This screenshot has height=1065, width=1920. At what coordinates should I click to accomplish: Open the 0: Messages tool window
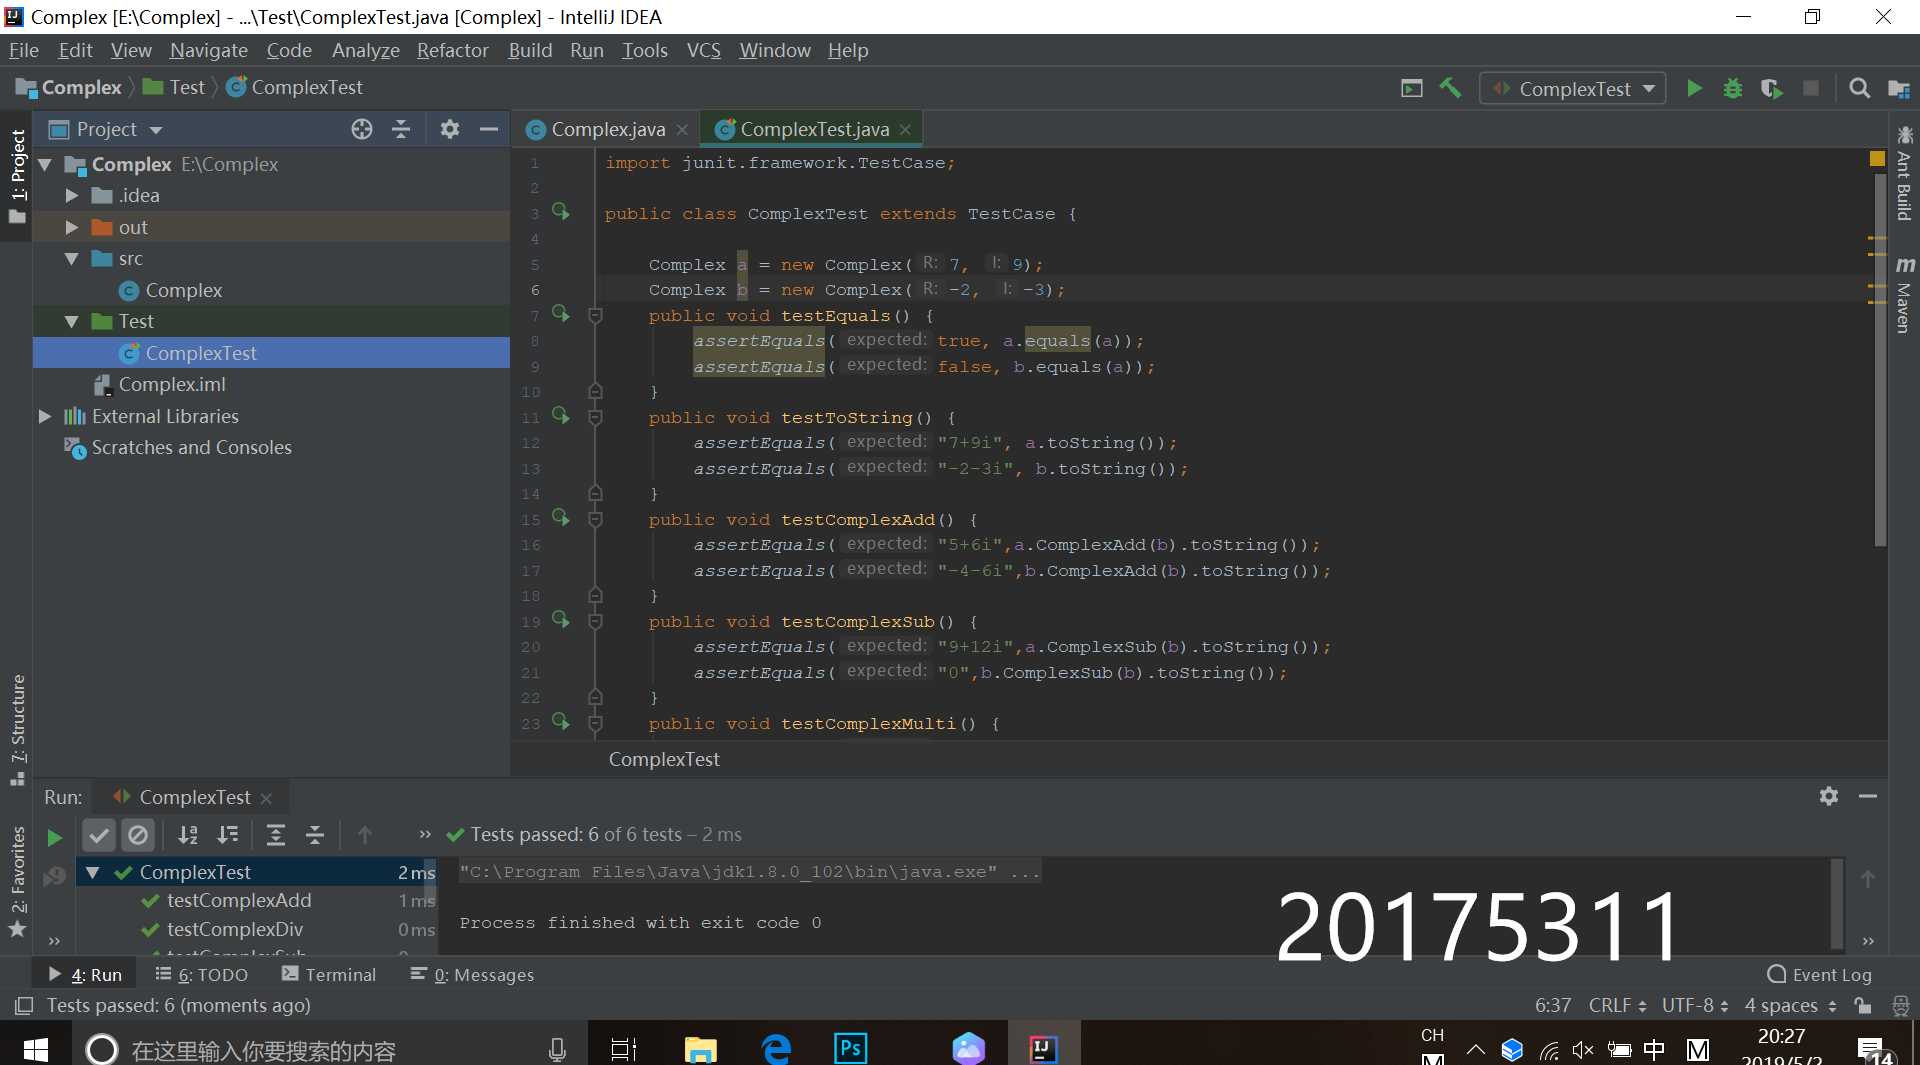tap(472, 974)
